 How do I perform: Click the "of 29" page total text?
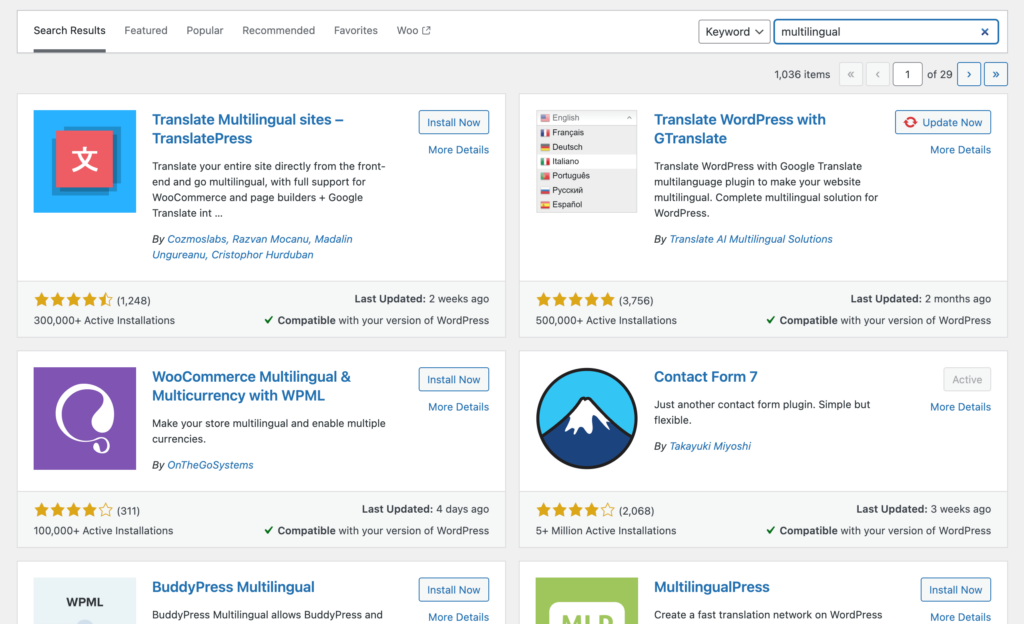(940, 74)
